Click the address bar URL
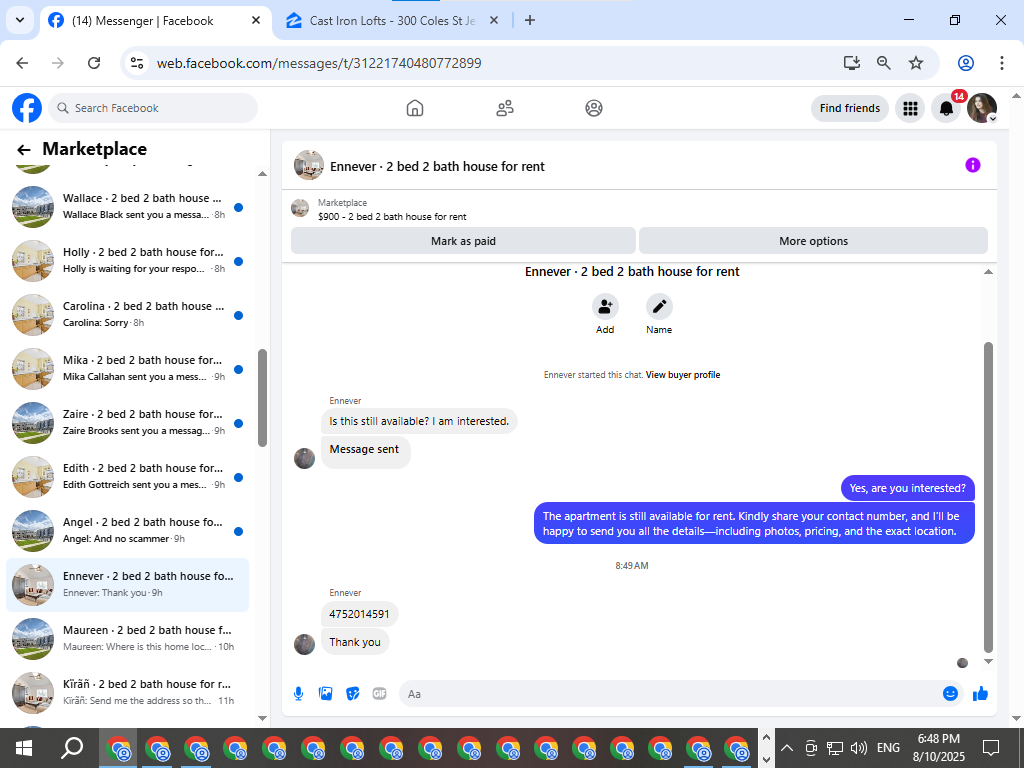Screen dimensions: 1024x768 click(319, 63)
